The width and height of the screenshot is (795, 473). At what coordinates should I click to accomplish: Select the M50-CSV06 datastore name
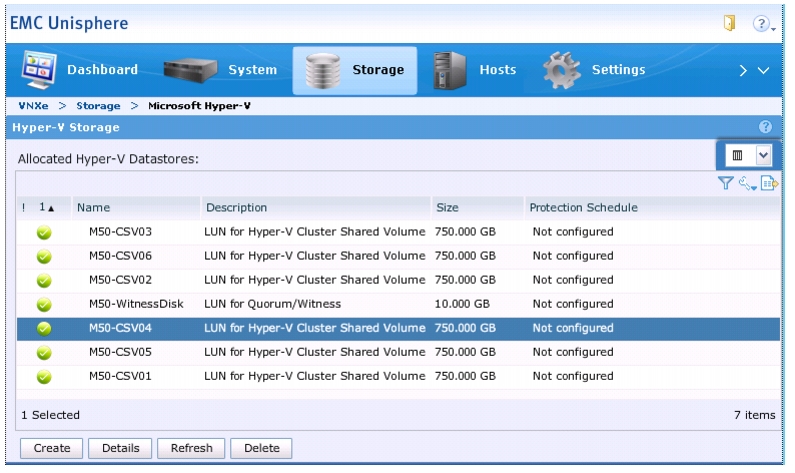[120, 256]
